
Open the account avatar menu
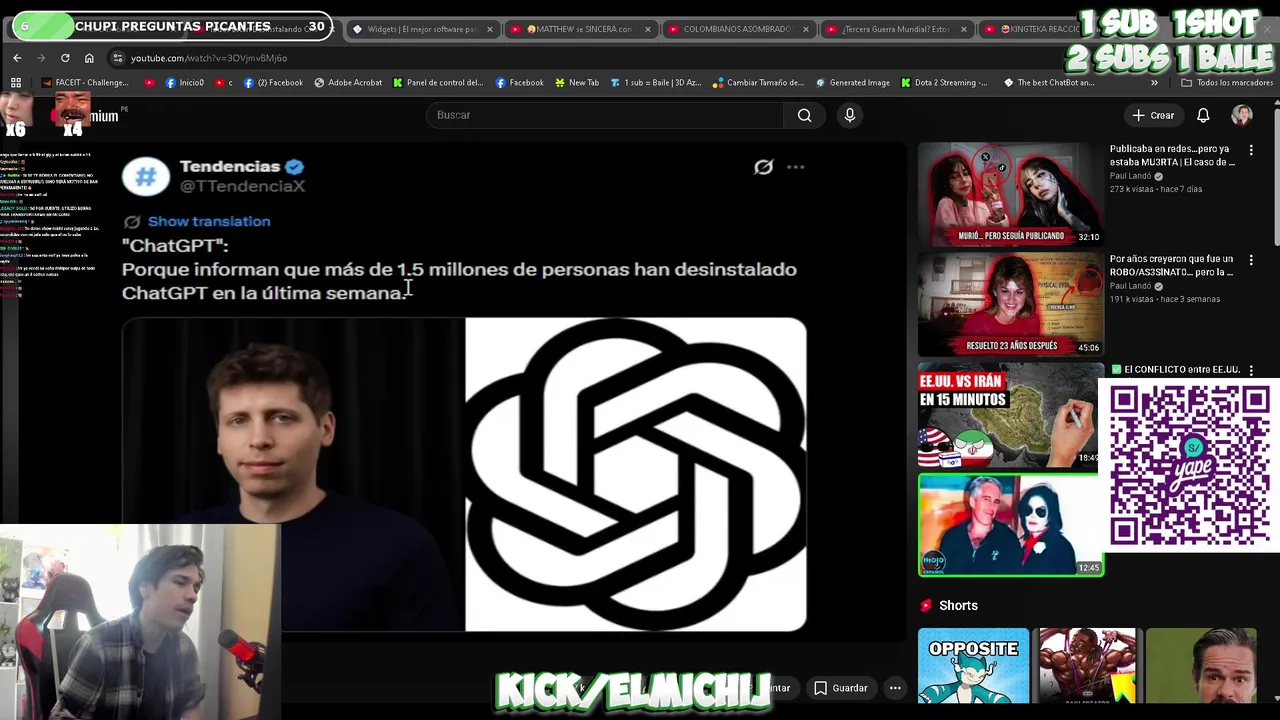coord(1242,115)
